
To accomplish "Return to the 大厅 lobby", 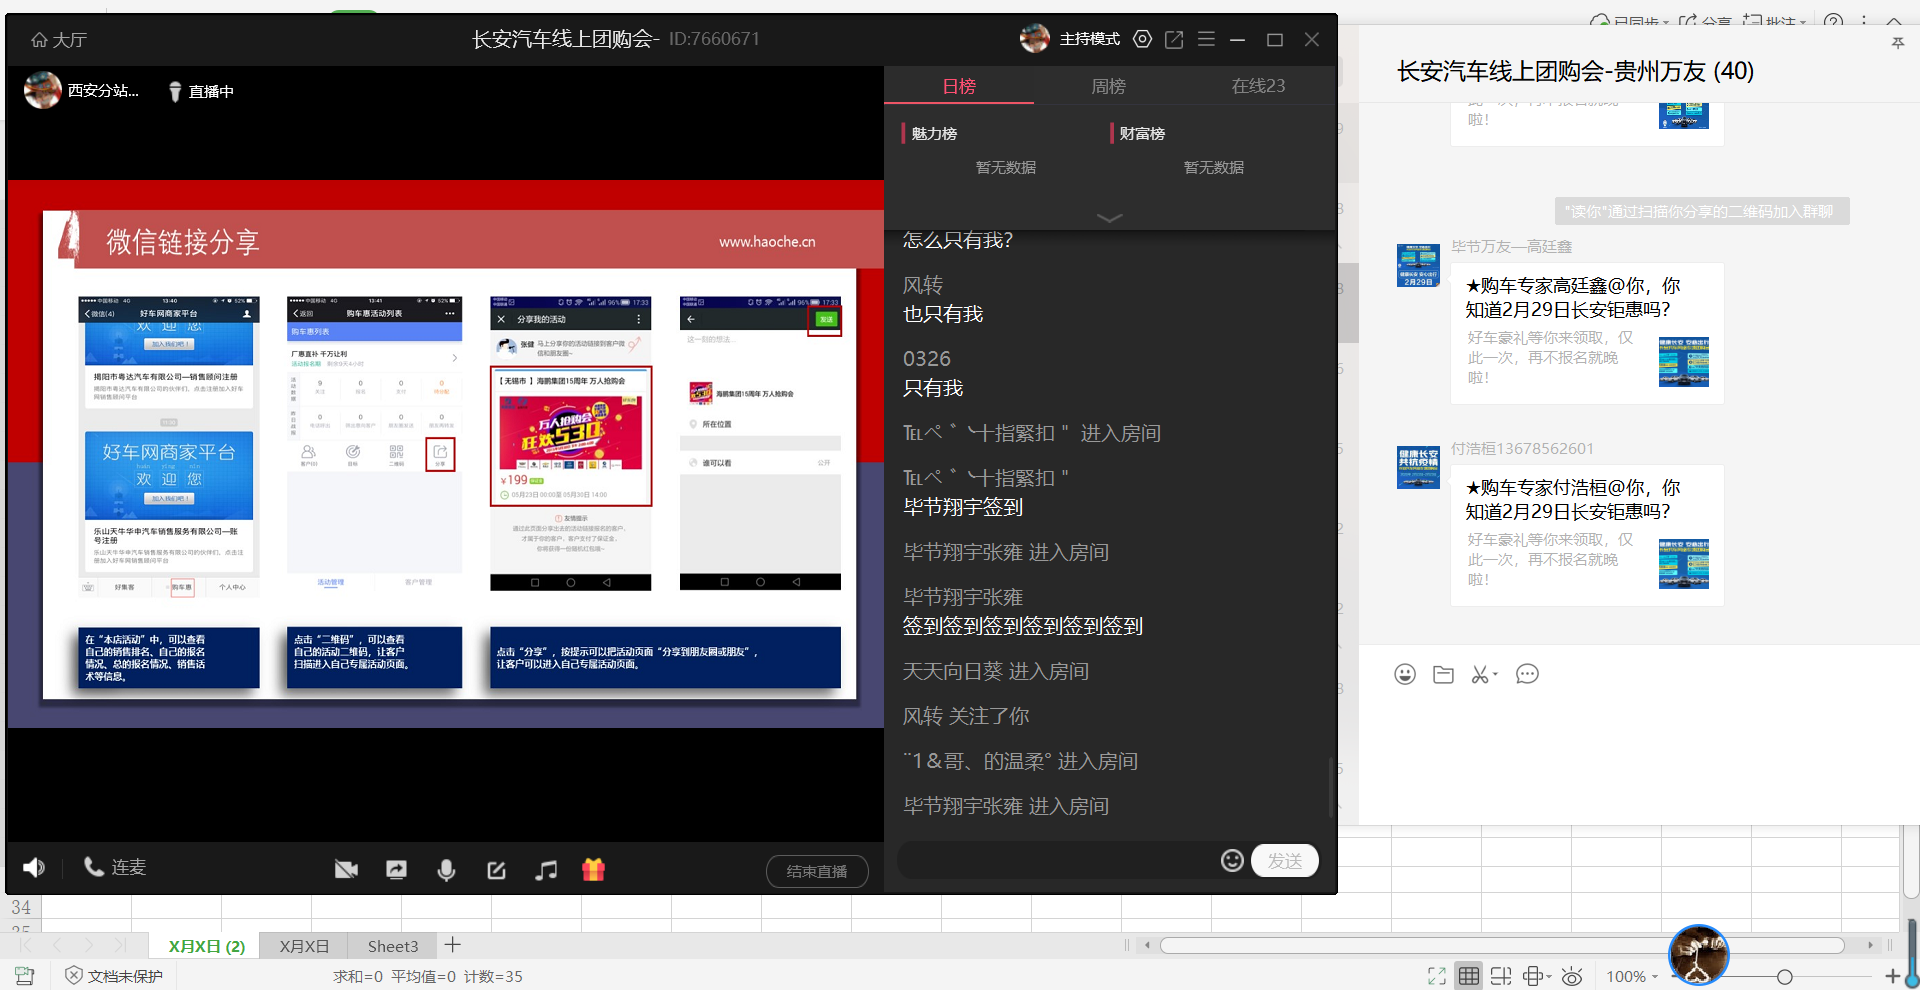I will click(x=59, y=40).
